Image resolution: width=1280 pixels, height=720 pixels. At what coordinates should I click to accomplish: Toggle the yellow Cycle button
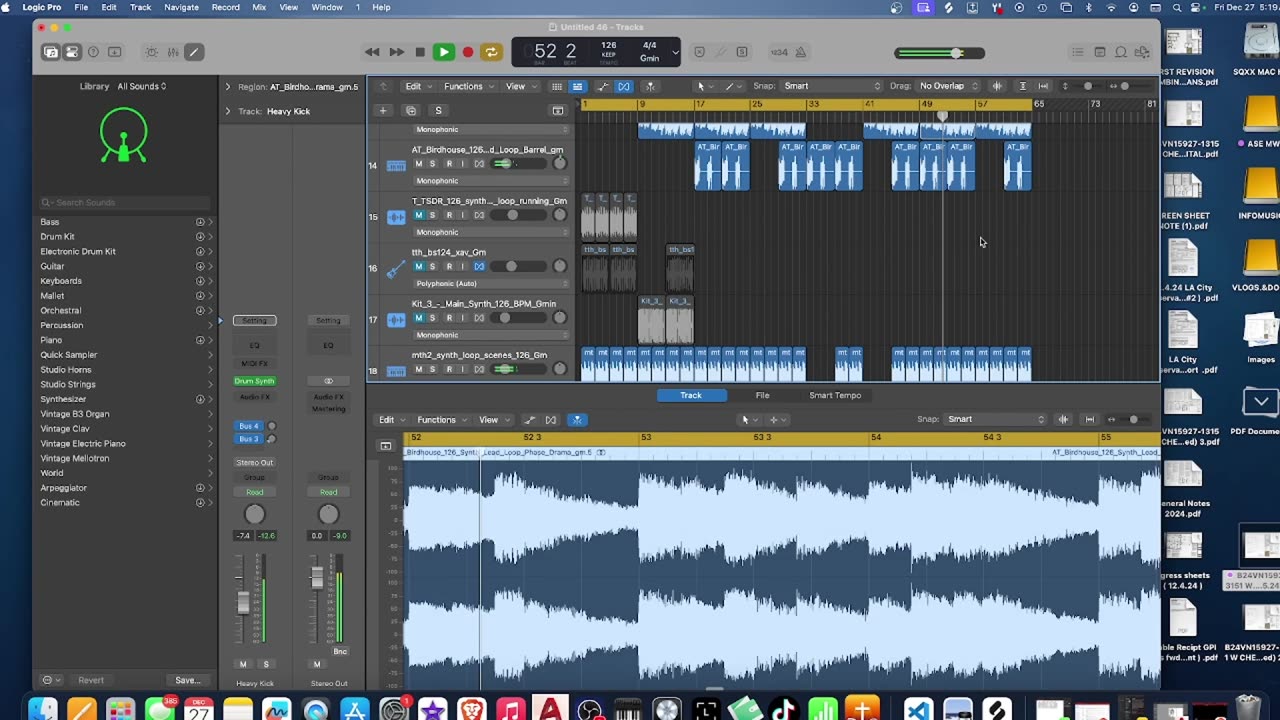(x=491, y=52)
